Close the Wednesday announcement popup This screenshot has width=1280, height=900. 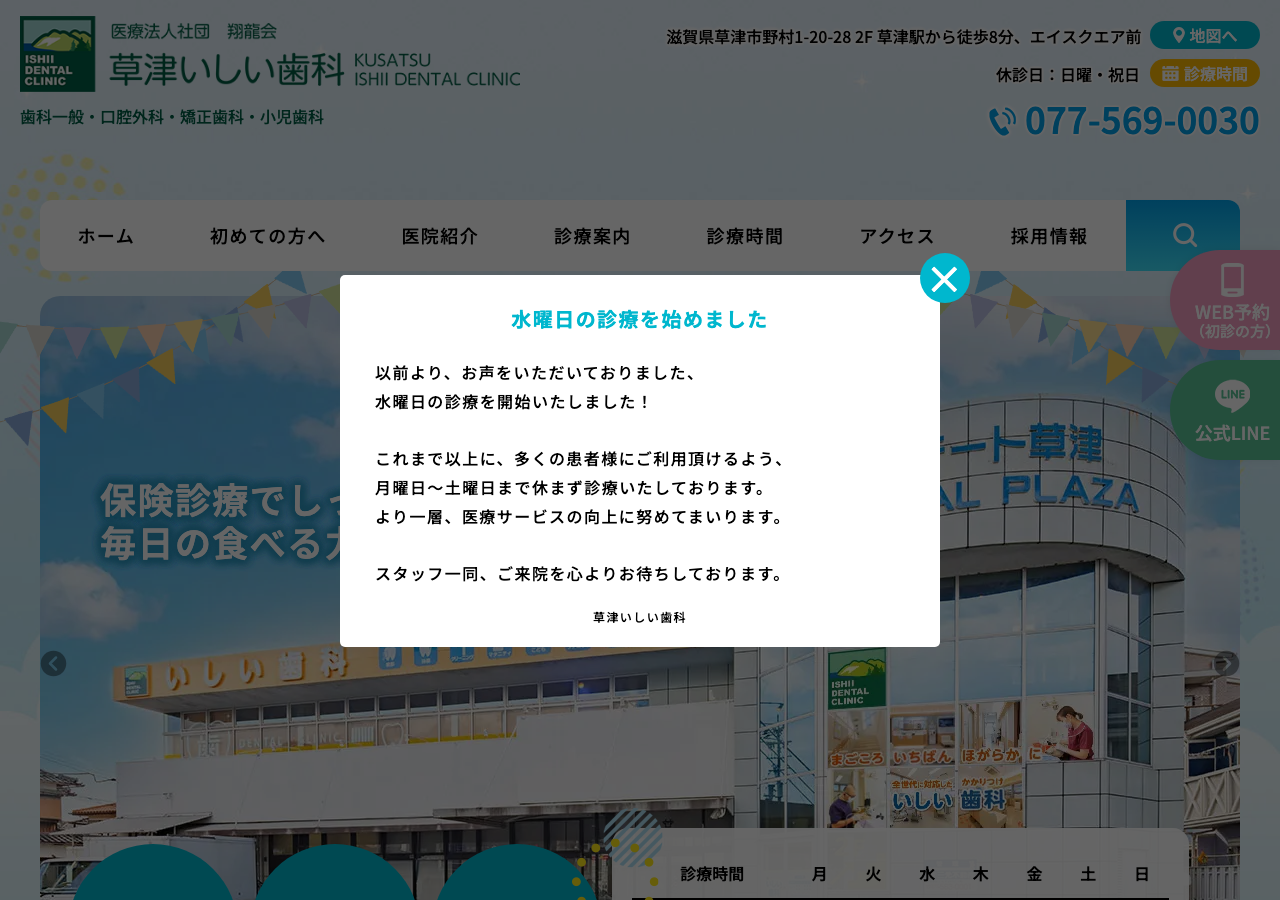pos(945,278)
